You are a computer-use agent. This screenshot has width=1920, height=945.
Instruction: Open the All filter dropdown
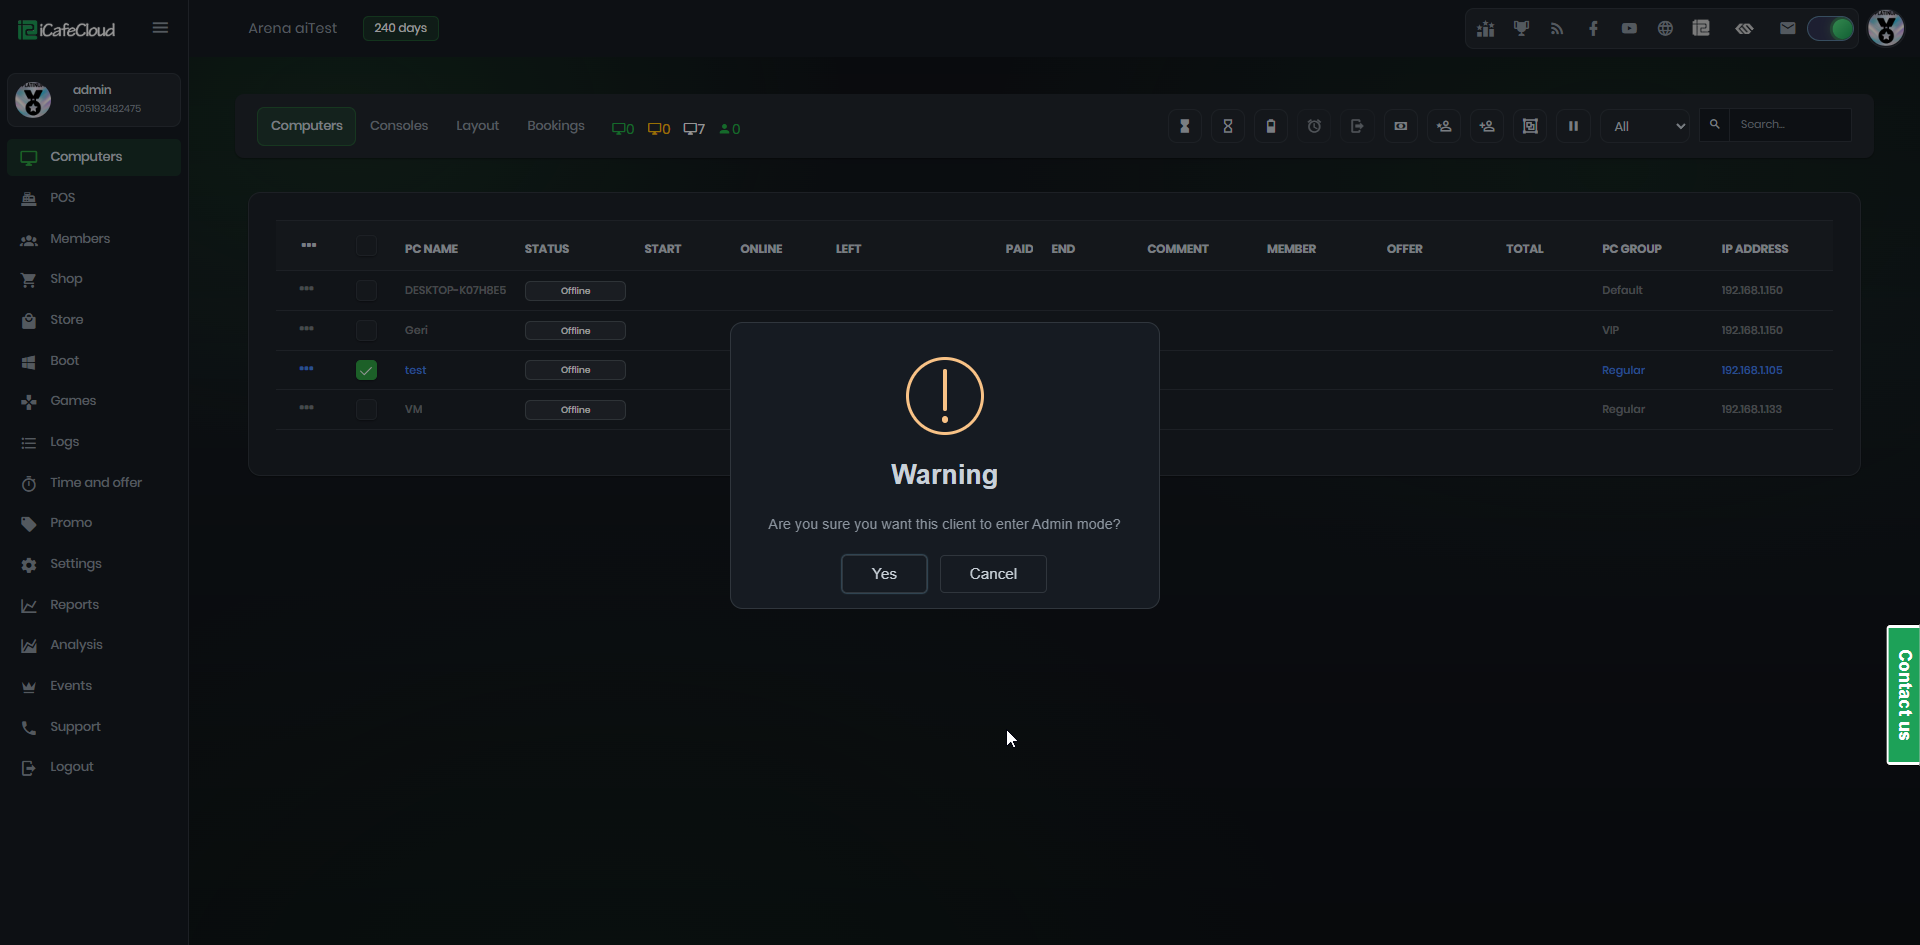click(x=1647, y=126)
